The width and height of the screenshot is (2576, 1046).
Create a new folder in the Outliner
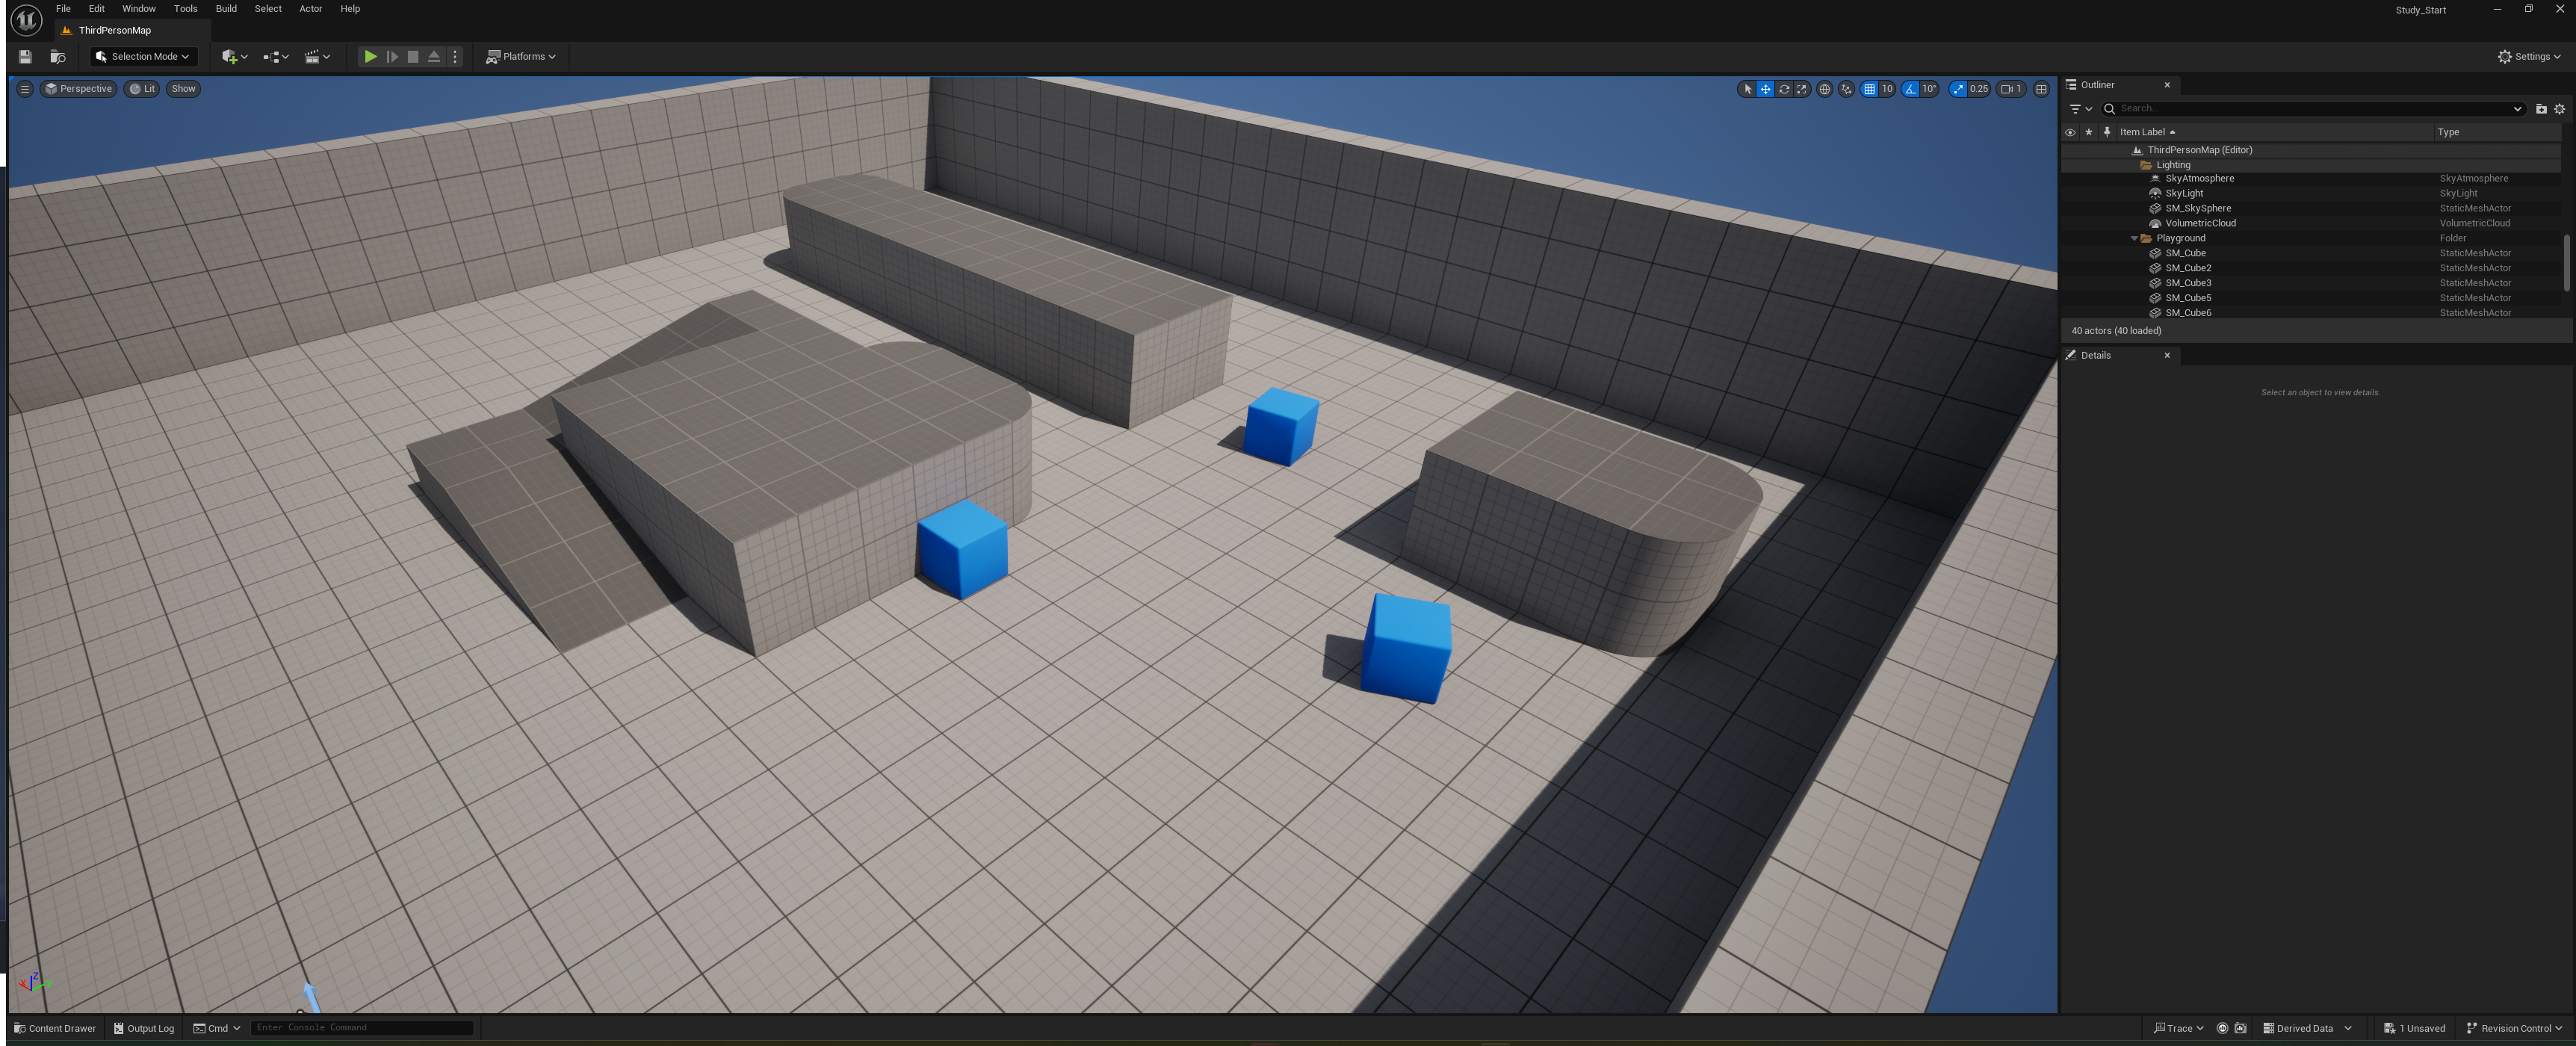click(x=2540, y=109)
